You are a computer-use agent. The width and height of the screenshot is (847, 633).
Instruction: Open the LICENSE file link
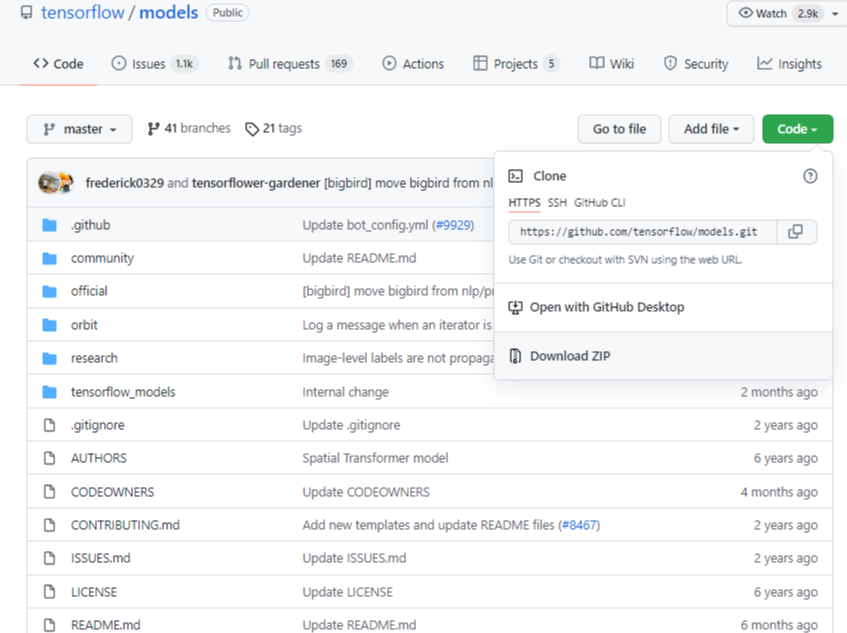point(93,592)
